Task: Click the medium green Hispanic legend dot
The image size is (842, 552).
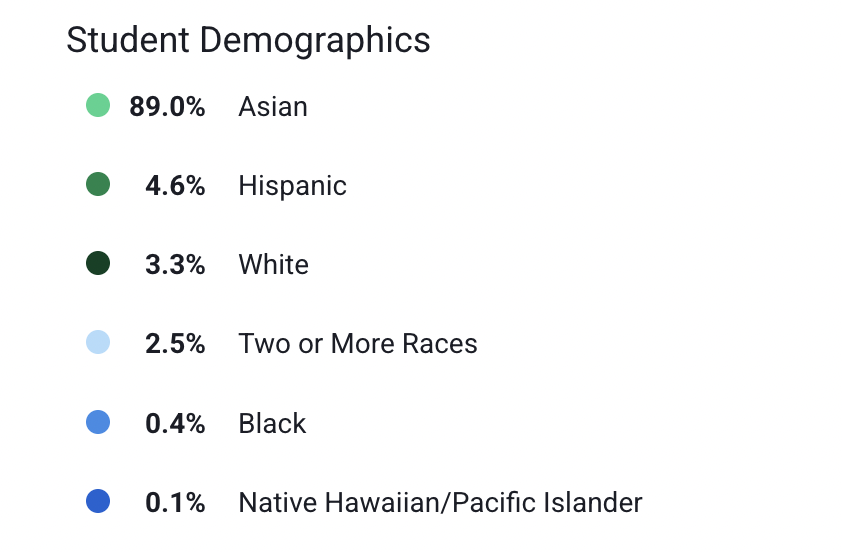Action: pos(98,184)
